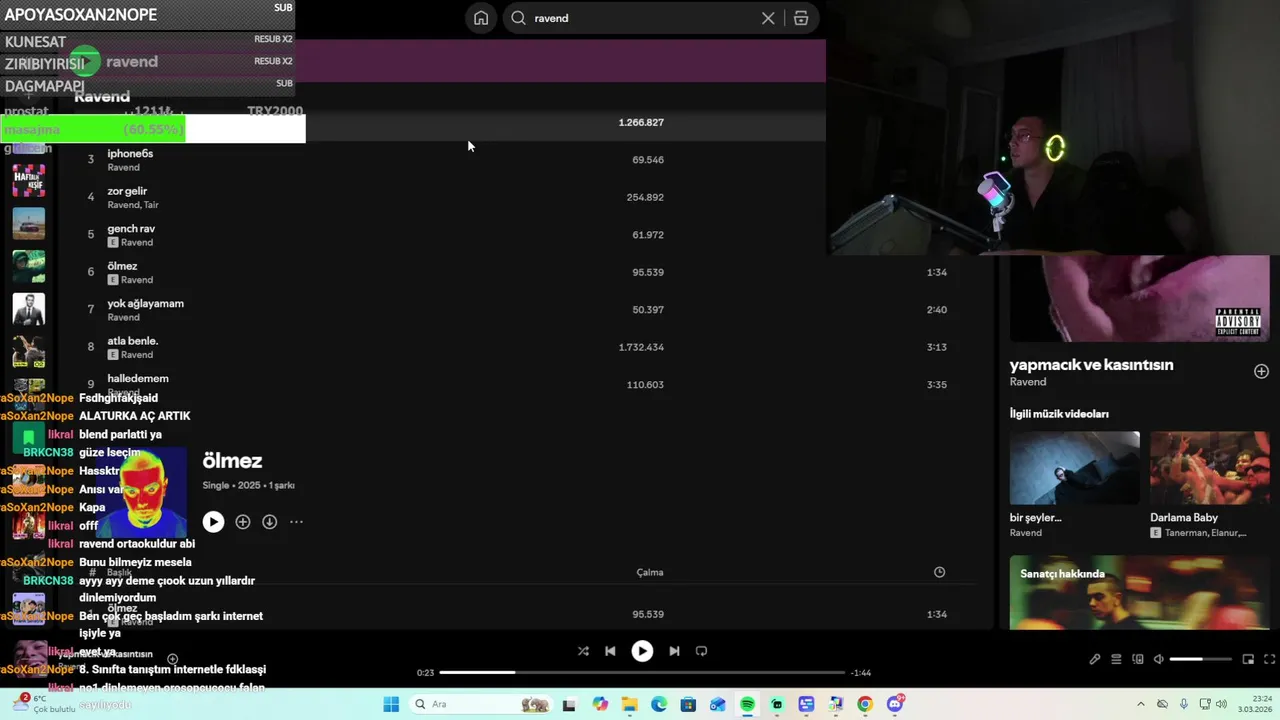Toggle repeat mode in player bar
This screenshot has height=720, width=1280.
(701, 651)
